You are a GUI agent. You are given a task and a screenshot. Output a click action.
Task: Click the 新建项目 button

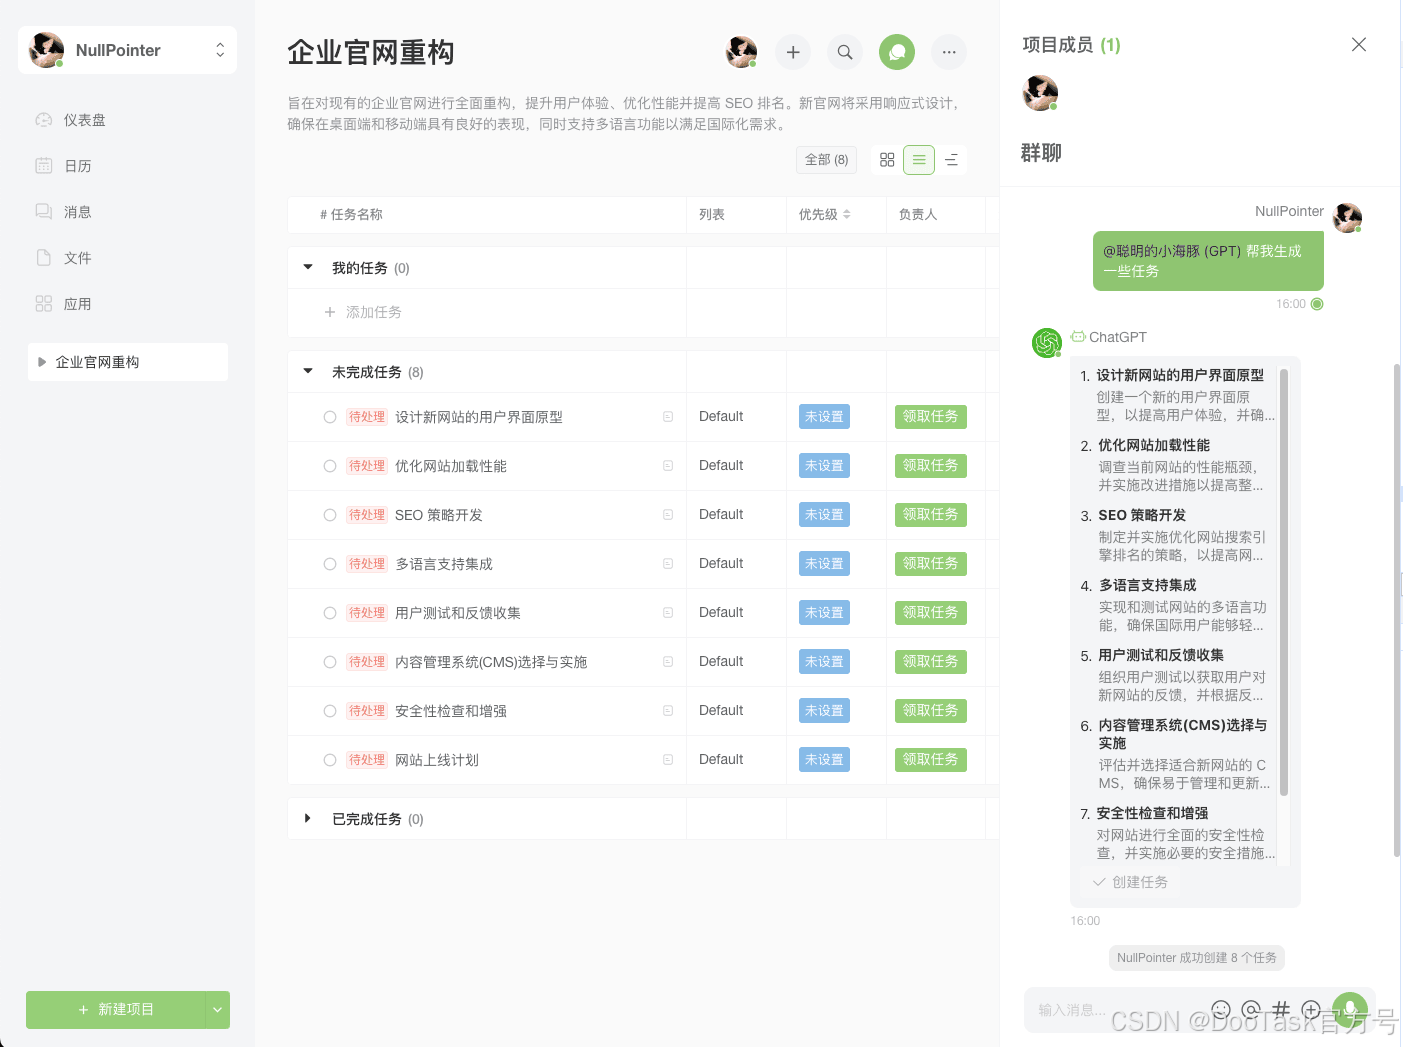(116, 1010)
